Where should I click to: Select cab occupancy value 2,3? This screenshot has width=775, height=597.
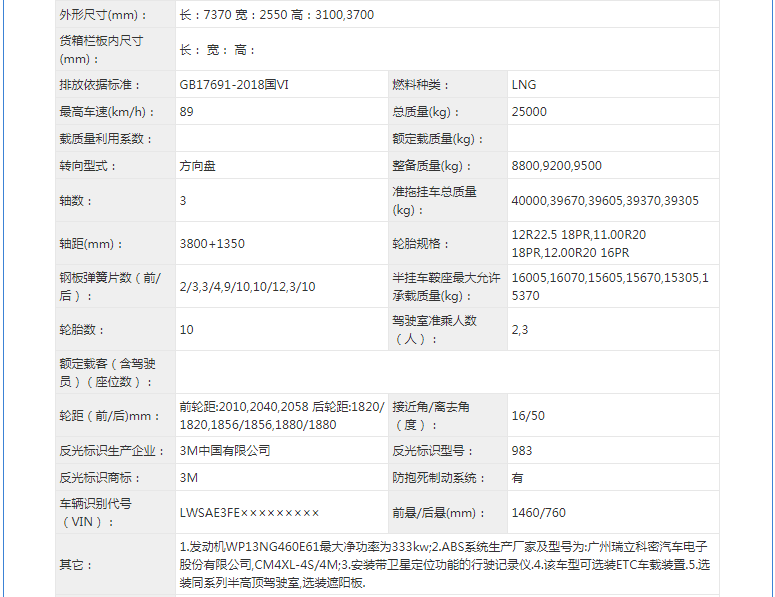point(520,330)
